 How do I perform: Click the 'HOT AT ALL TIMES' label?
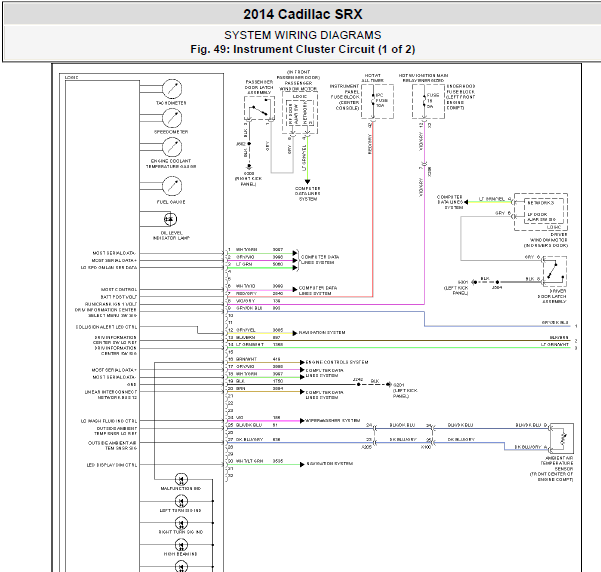click(x=373, y=78)
